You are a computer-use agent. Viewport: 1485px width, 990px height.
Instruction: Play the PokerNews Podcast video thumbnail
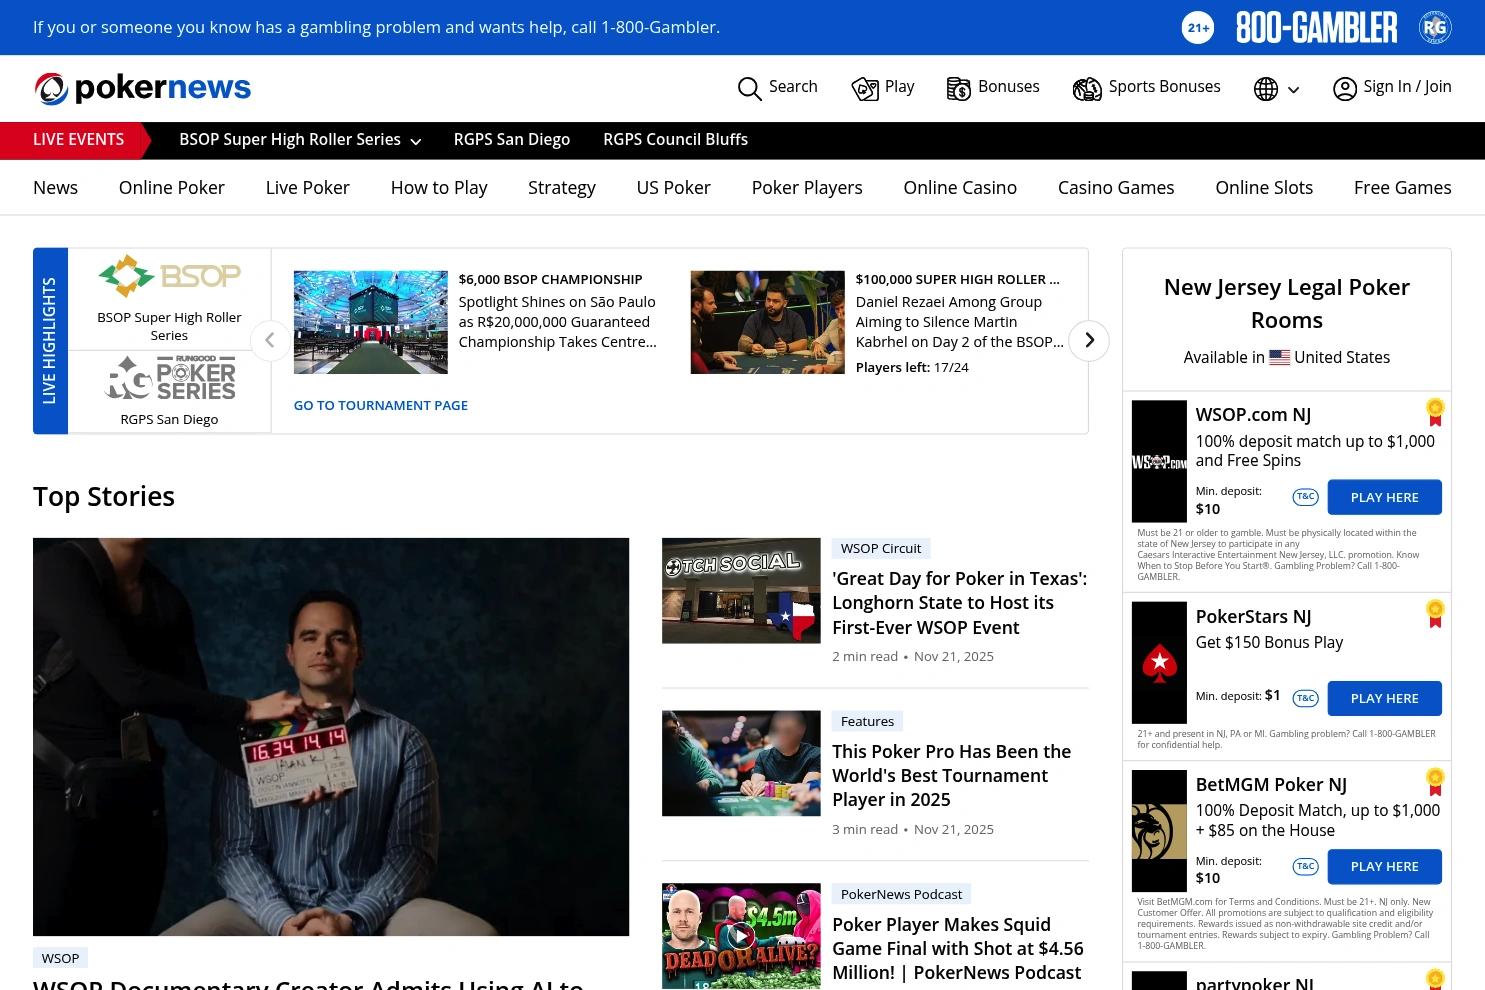pyautogui.click(x=741, y=936)
